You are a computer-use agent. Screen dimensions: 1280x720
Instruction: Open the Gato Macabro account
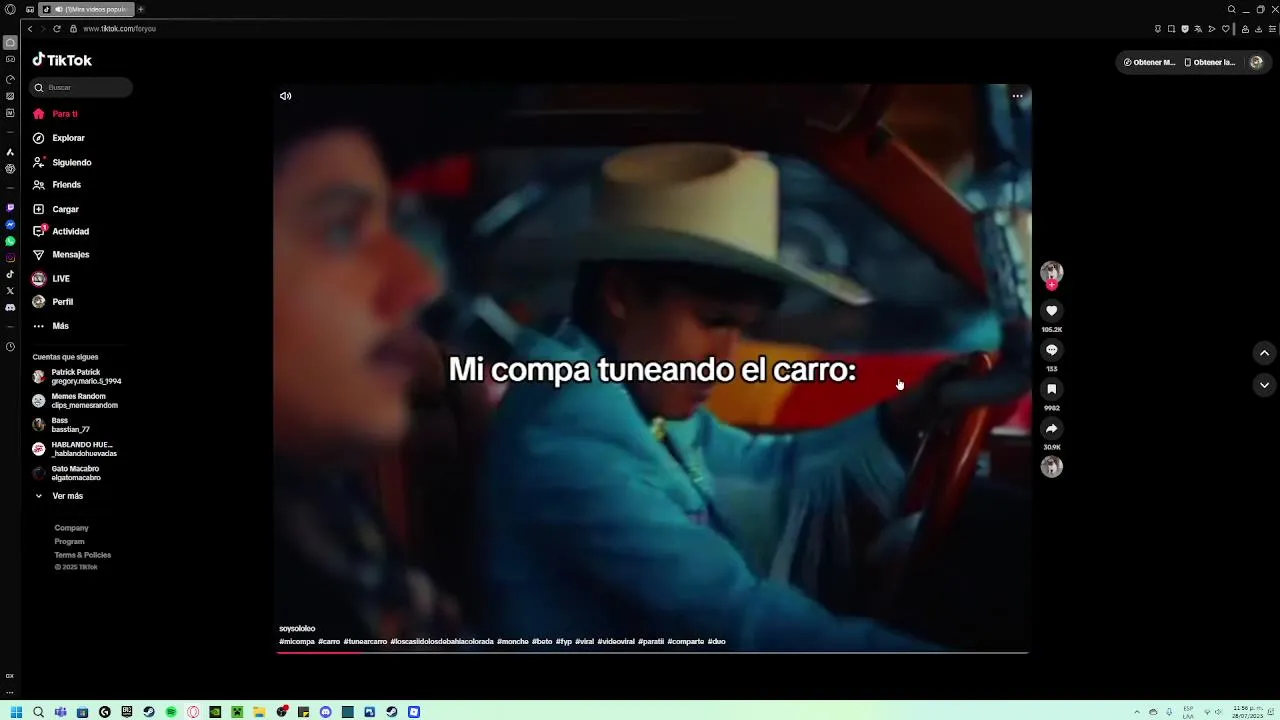[x=67, y=473]
